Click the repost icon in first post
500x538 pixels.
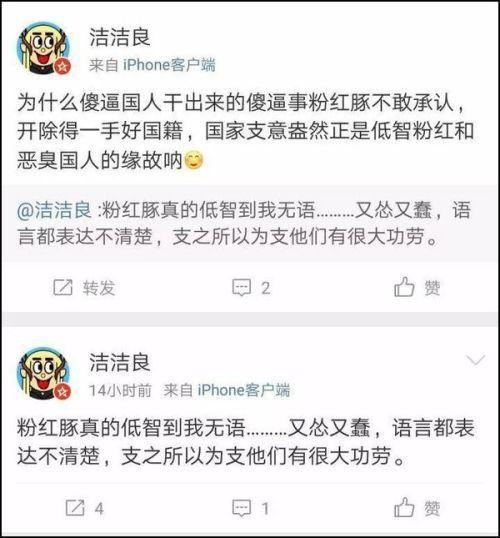tap(63, 287)
